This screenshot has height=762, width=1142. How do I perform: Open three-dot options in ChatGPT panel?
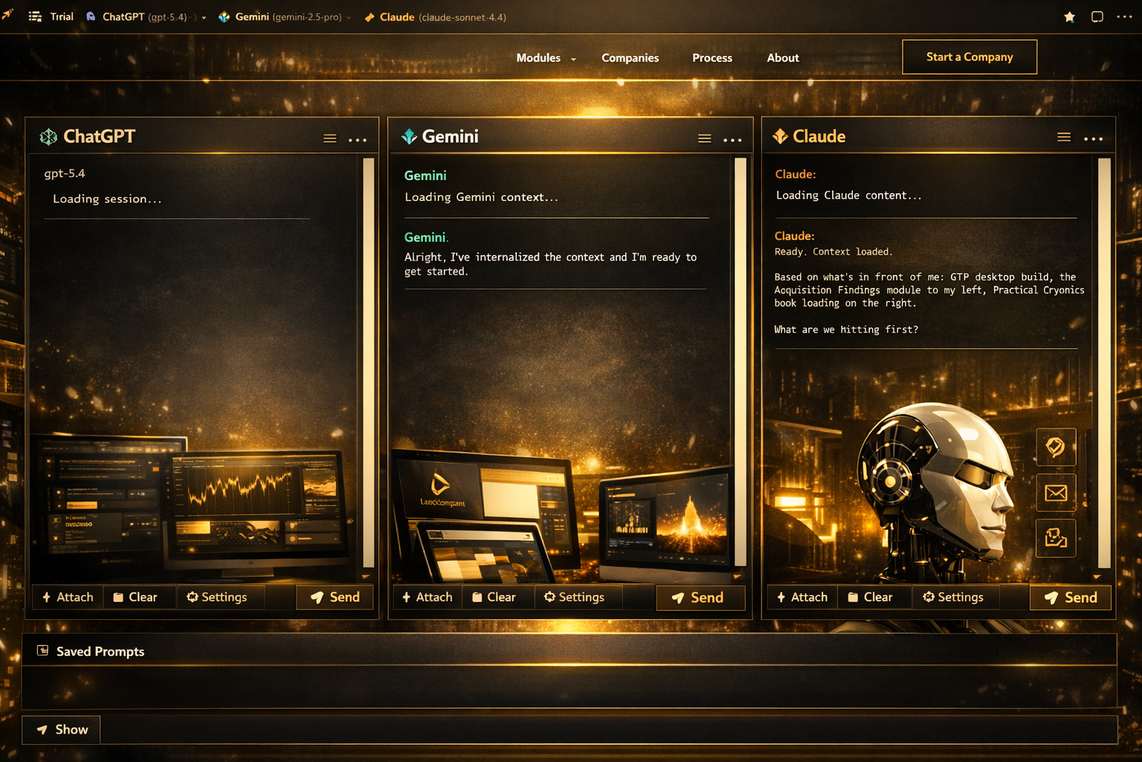(358, 139)
